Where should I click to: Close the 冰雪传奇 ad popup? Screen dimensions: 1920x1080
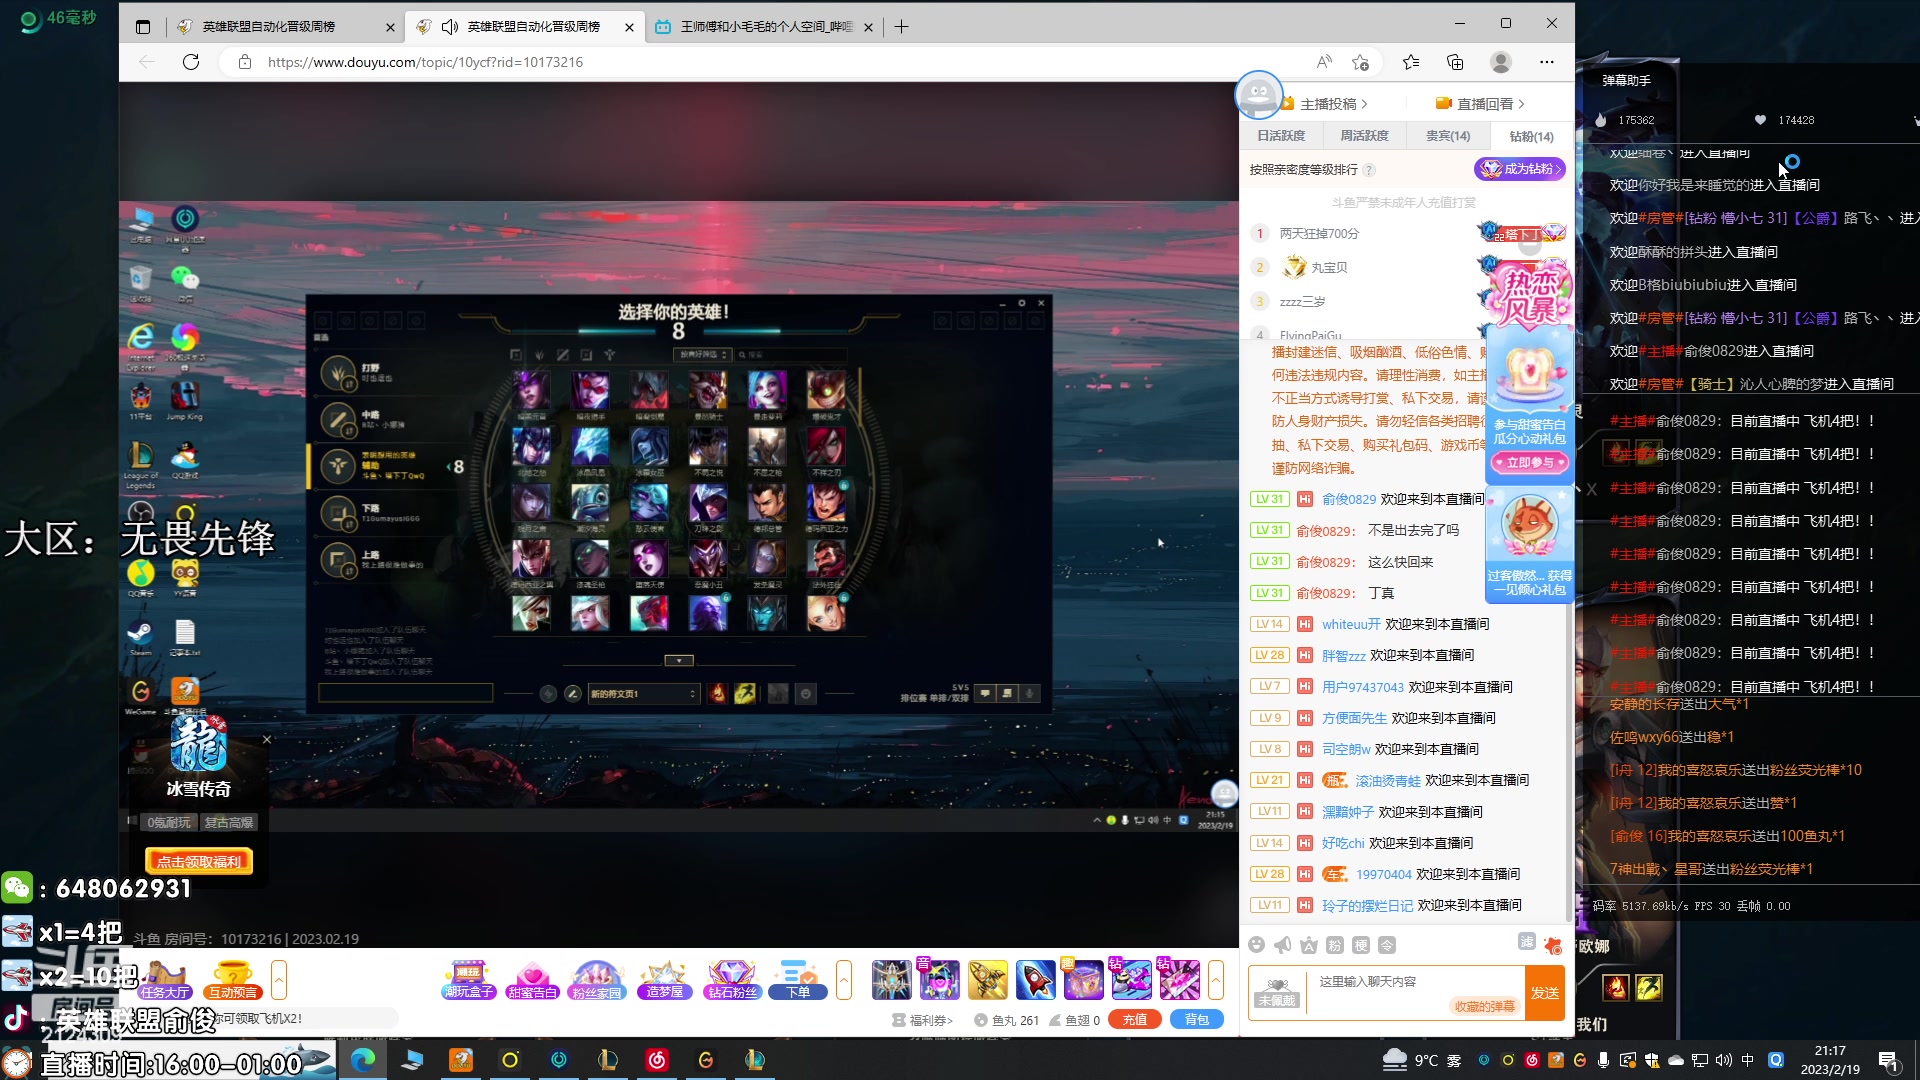[267, 740]
